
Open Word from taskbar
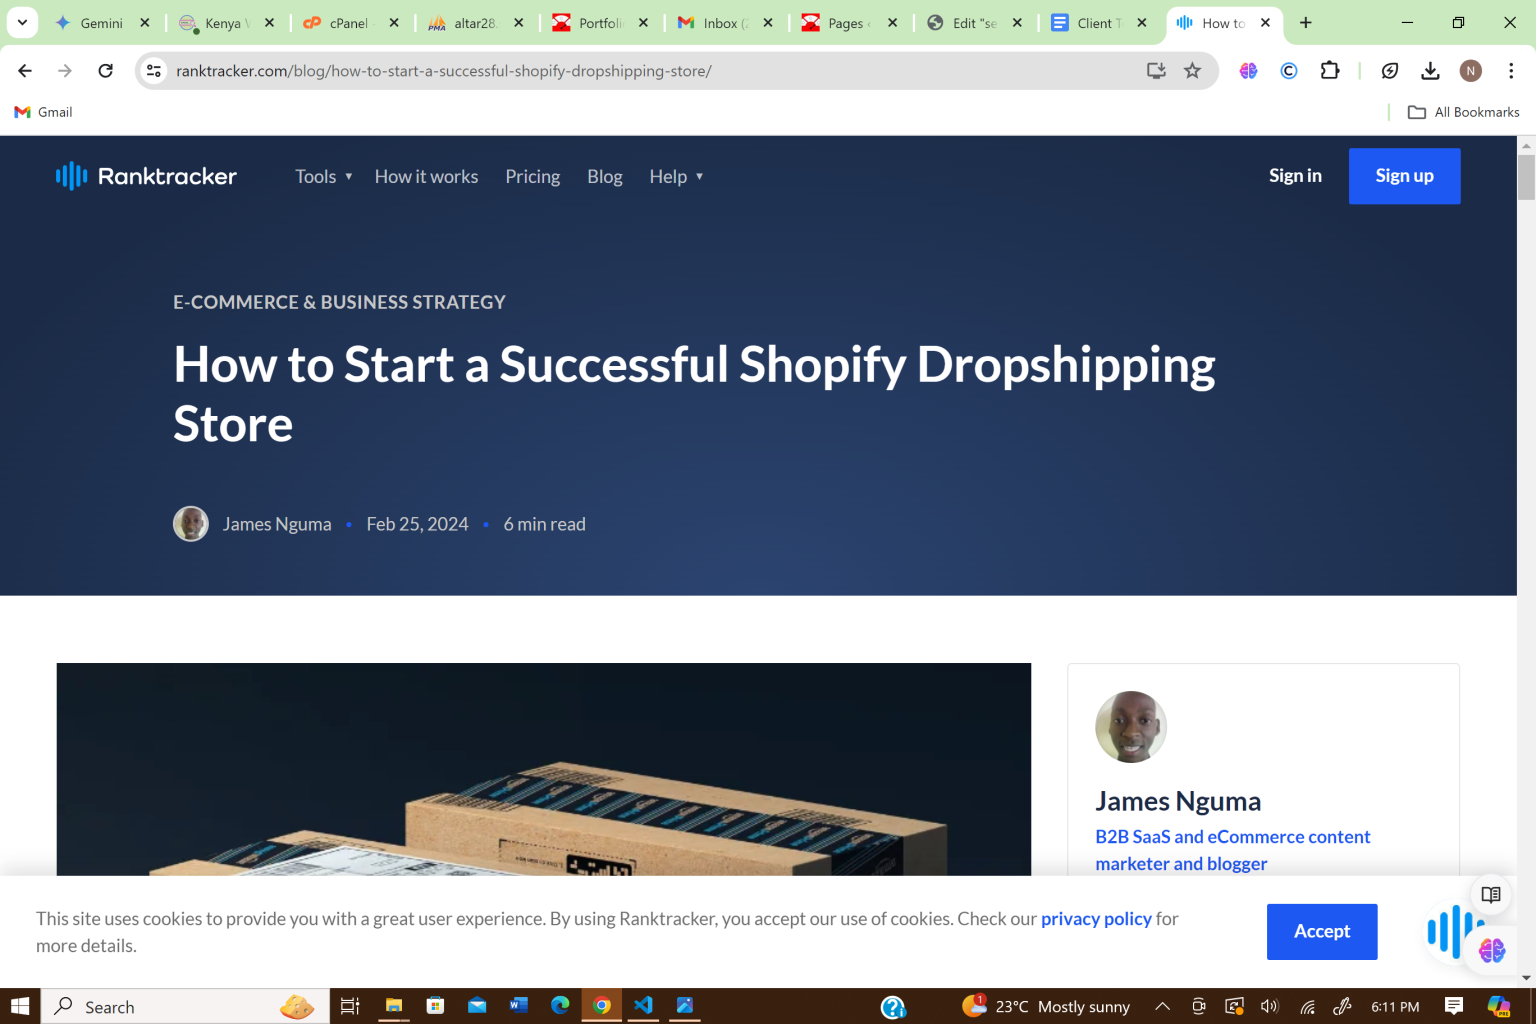tap(518, 1006)
